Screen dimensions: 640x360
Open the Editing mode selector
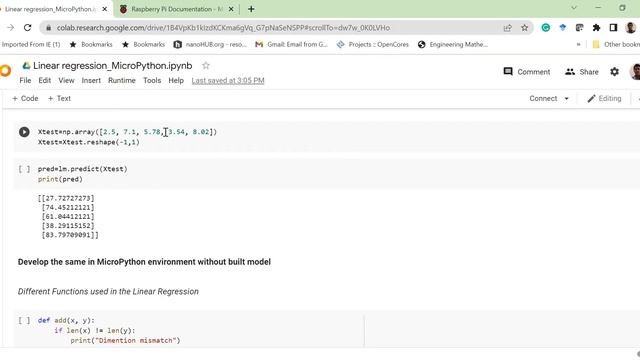(x=604, y=98)
